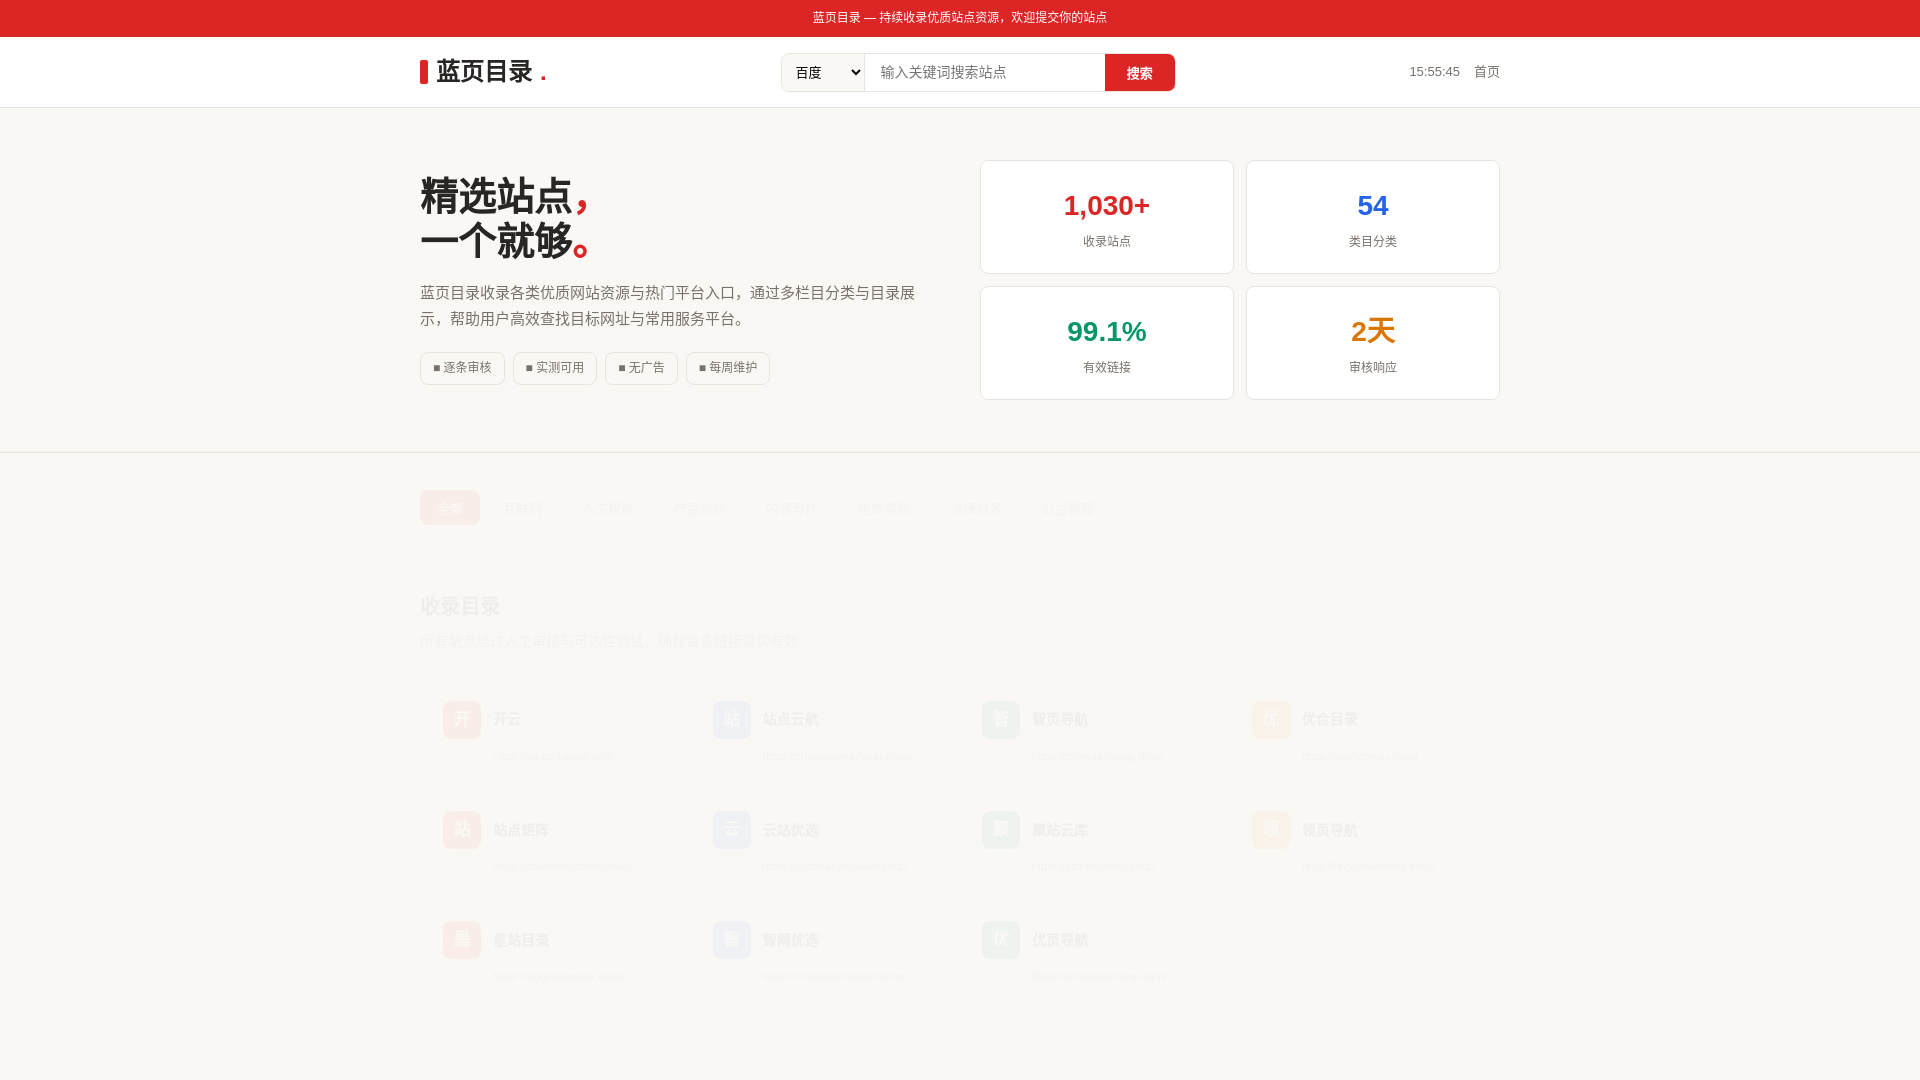Switch to the 公益教育 category tab
The image size is (1920, 1080).
click(x=1068, y=508)
